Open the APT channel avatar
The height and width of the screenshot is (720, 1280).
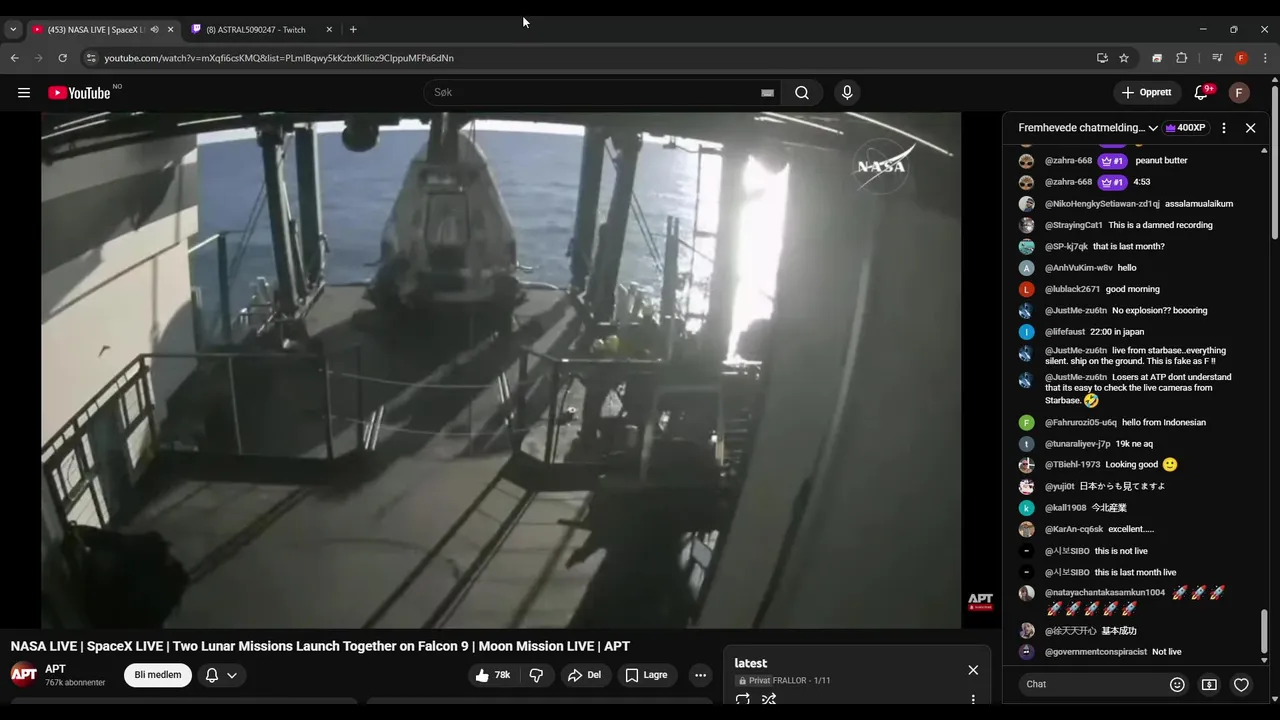tap(24, 675)
